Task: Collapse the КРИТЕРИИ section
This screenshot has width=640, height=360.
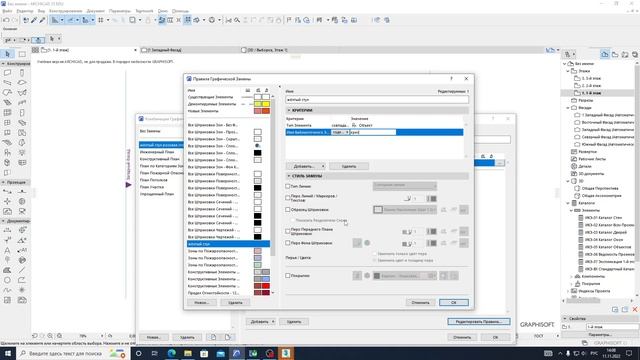Action: point(289,110)
